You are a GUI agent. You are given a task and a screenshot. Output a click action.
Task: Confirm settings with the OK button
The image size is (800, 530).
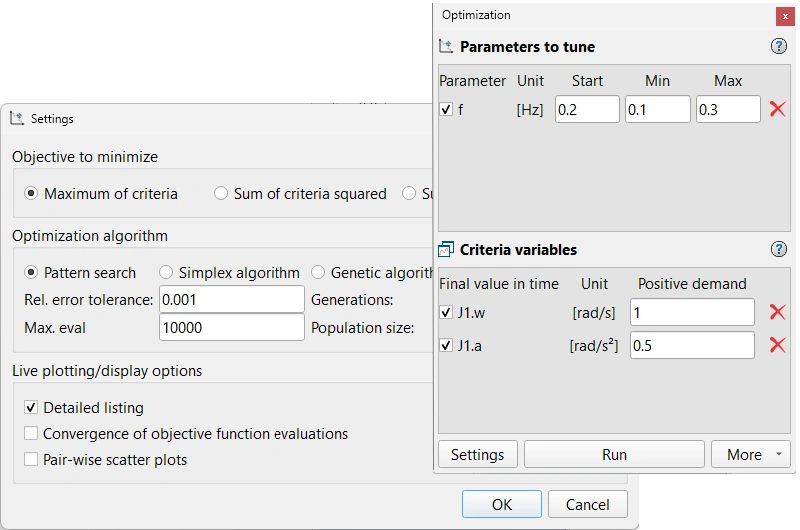[x=501, y=505]
